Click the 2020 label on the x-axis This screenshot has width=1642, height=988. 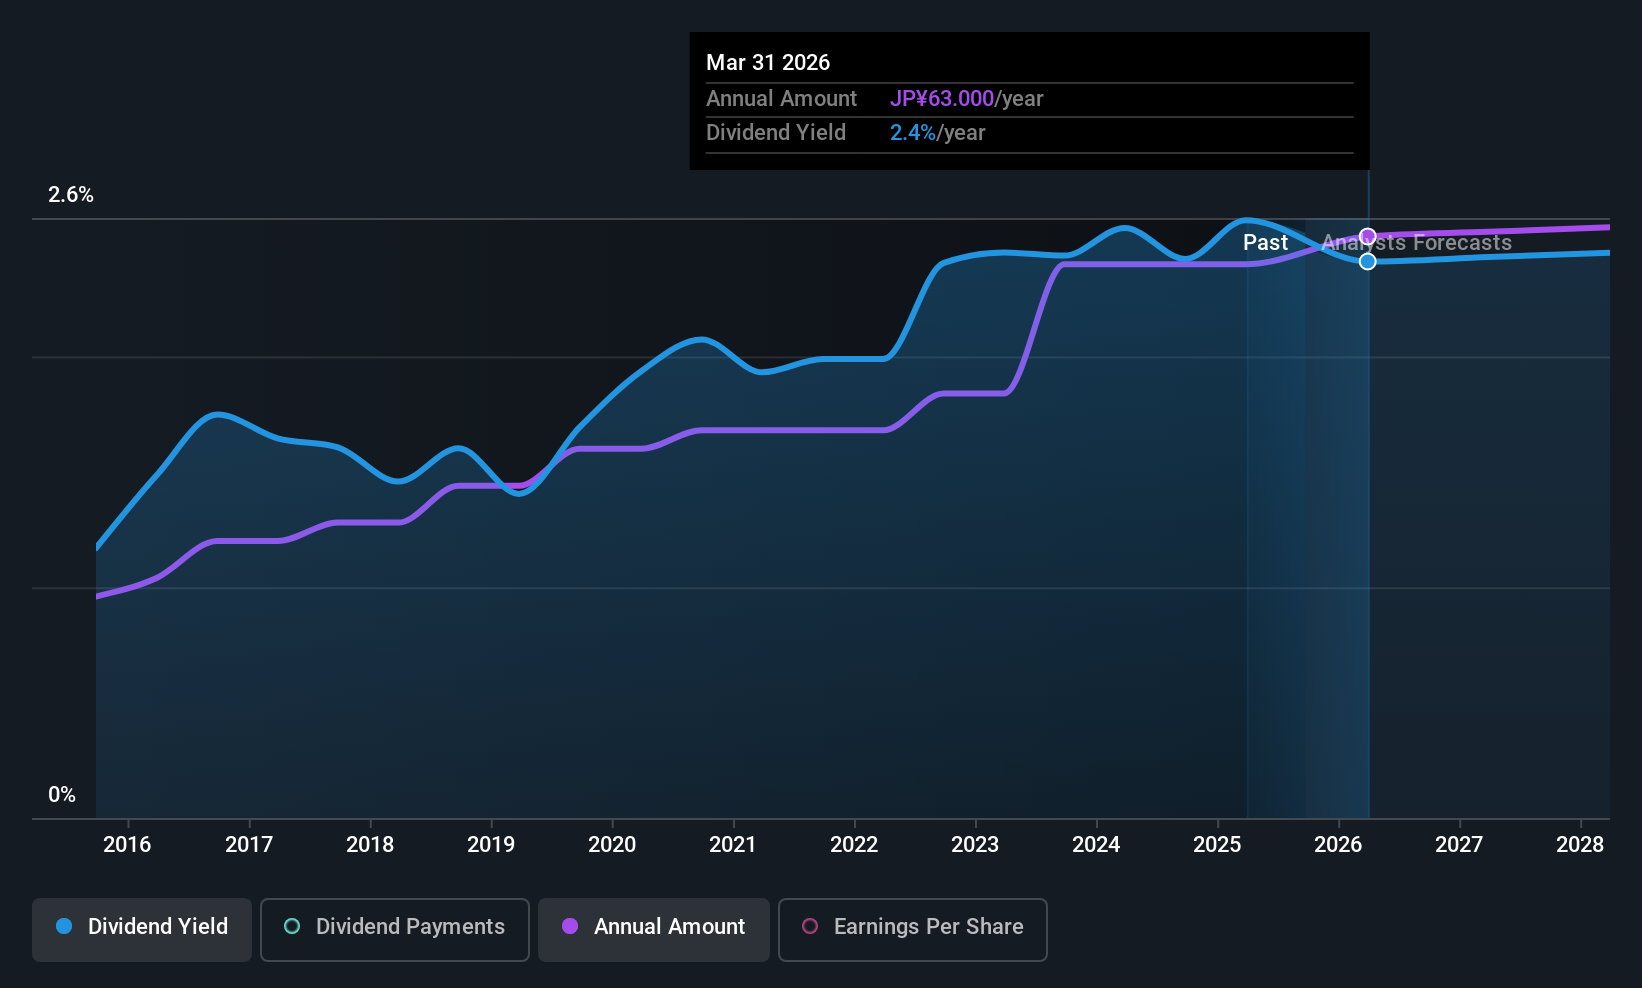click(x=612, y=845)
